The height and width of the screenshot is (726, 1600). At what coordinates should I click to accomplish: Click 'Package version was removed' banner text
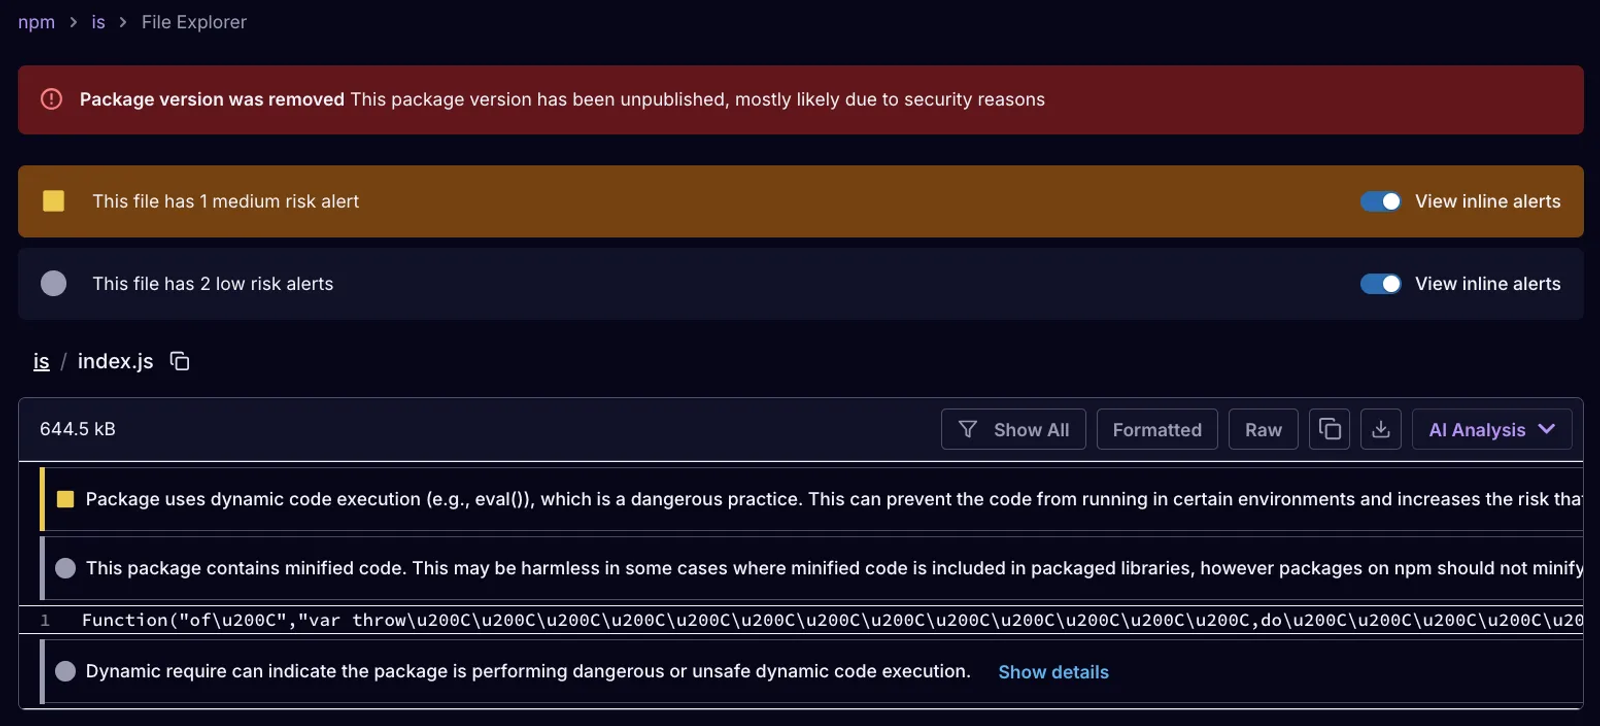pos(212,99)
